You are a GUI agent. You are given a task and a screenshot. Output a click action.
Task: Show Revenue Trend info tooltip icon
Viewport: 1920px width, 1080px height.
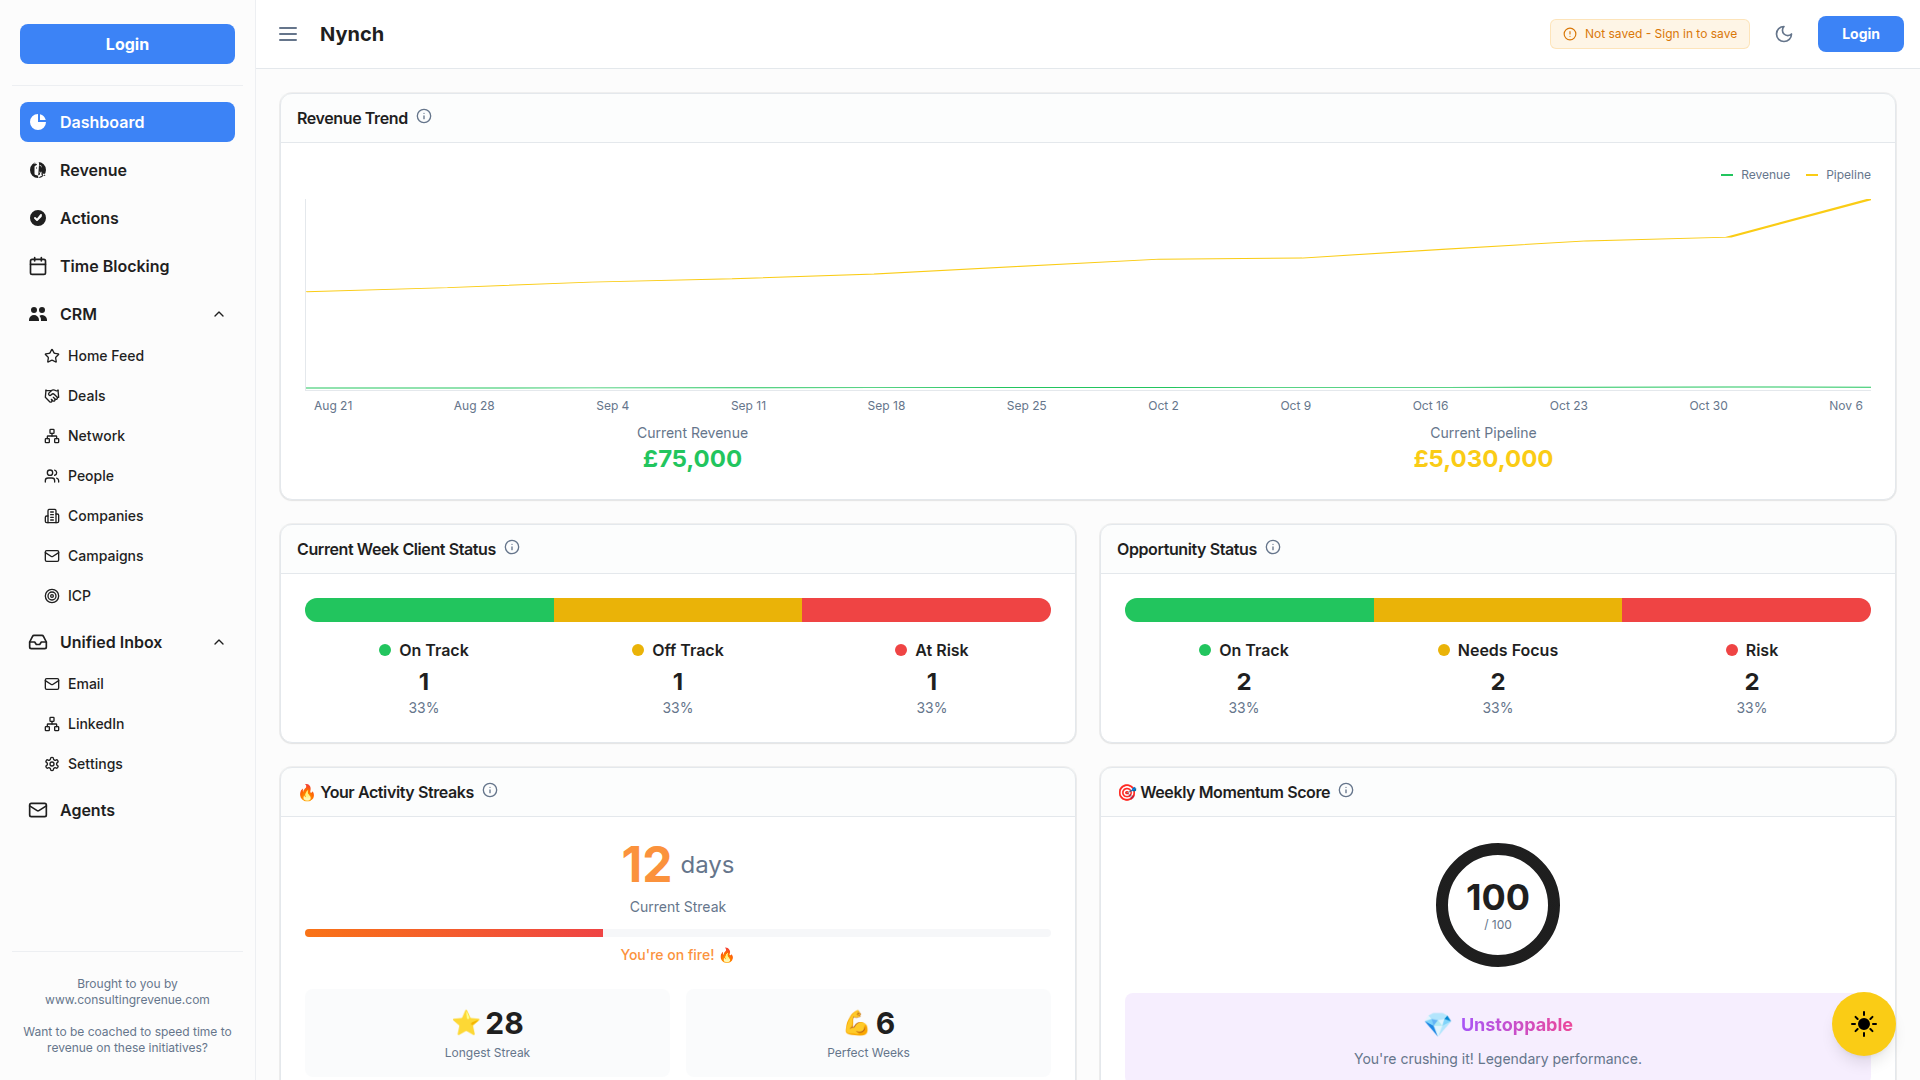click(x=424, y=117)
